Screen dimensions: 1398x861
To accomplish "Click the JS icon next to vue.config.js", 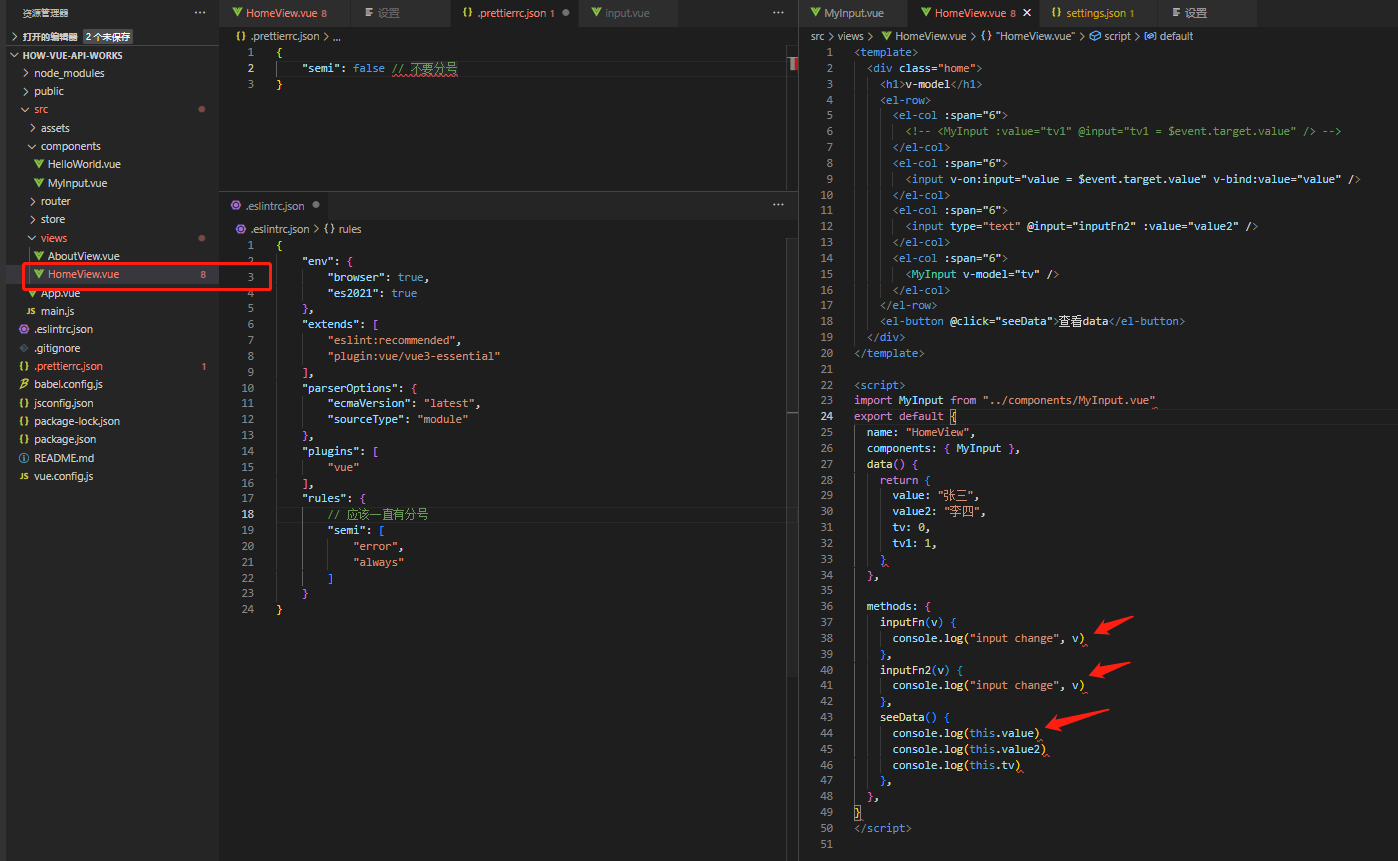I will click(24, 476).
